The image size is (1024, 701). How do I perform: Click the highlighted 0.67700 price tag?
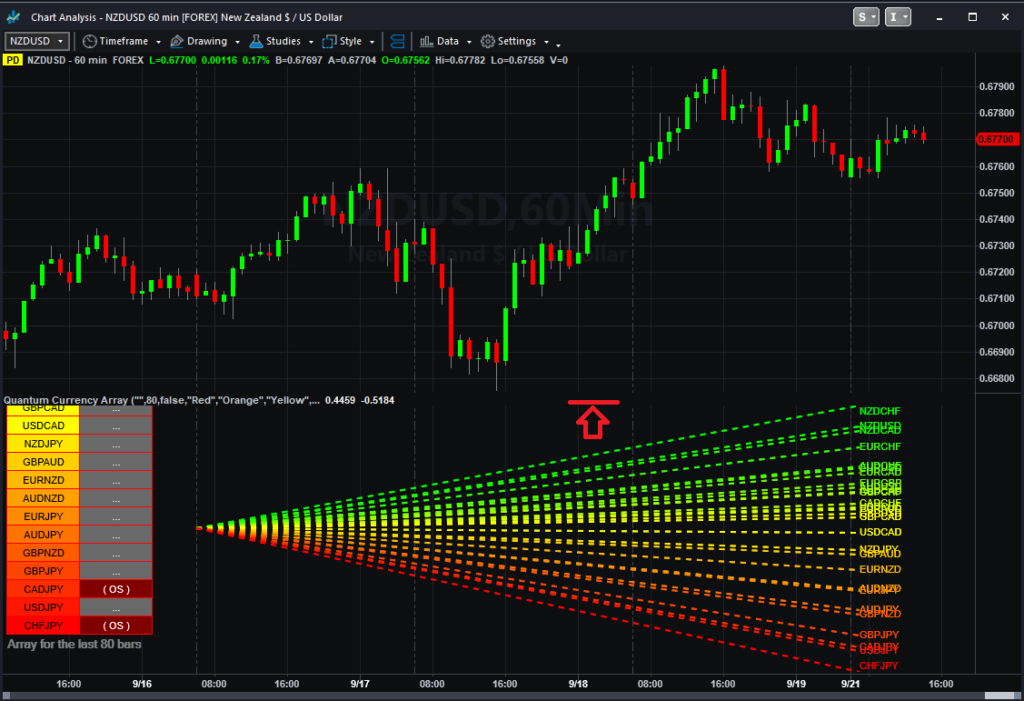pyautogui.click(x=996, y=139)
